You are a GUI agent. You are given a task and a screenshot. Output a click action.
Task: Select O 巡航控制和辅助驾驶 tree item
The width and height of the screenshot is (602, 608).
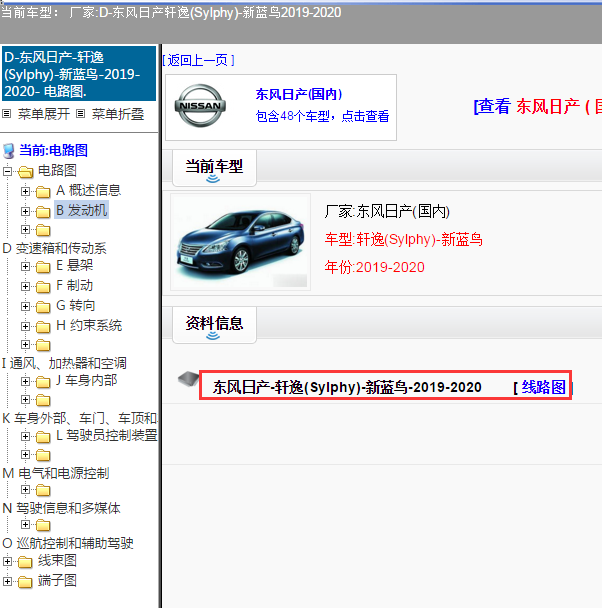pyautogui.click(x=68, y=543)
